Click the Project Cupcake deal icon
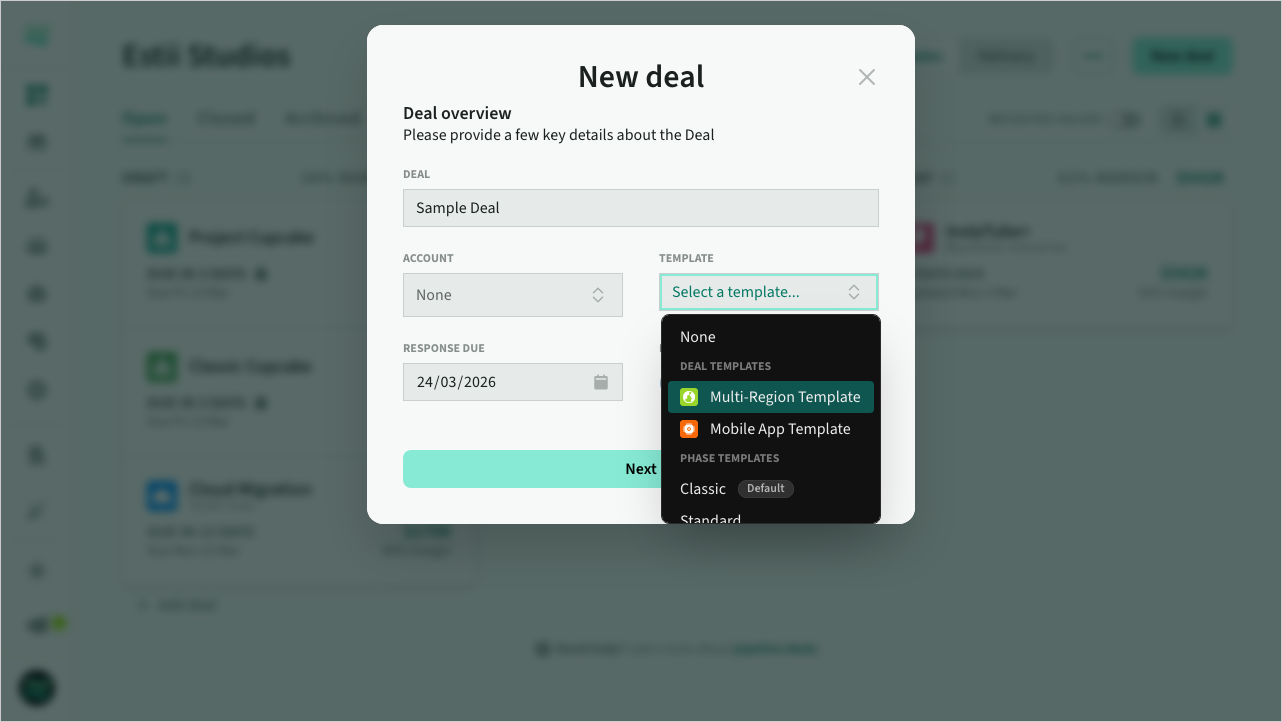The height and width of the screenshot is (722, 1282). click(161, 238)
